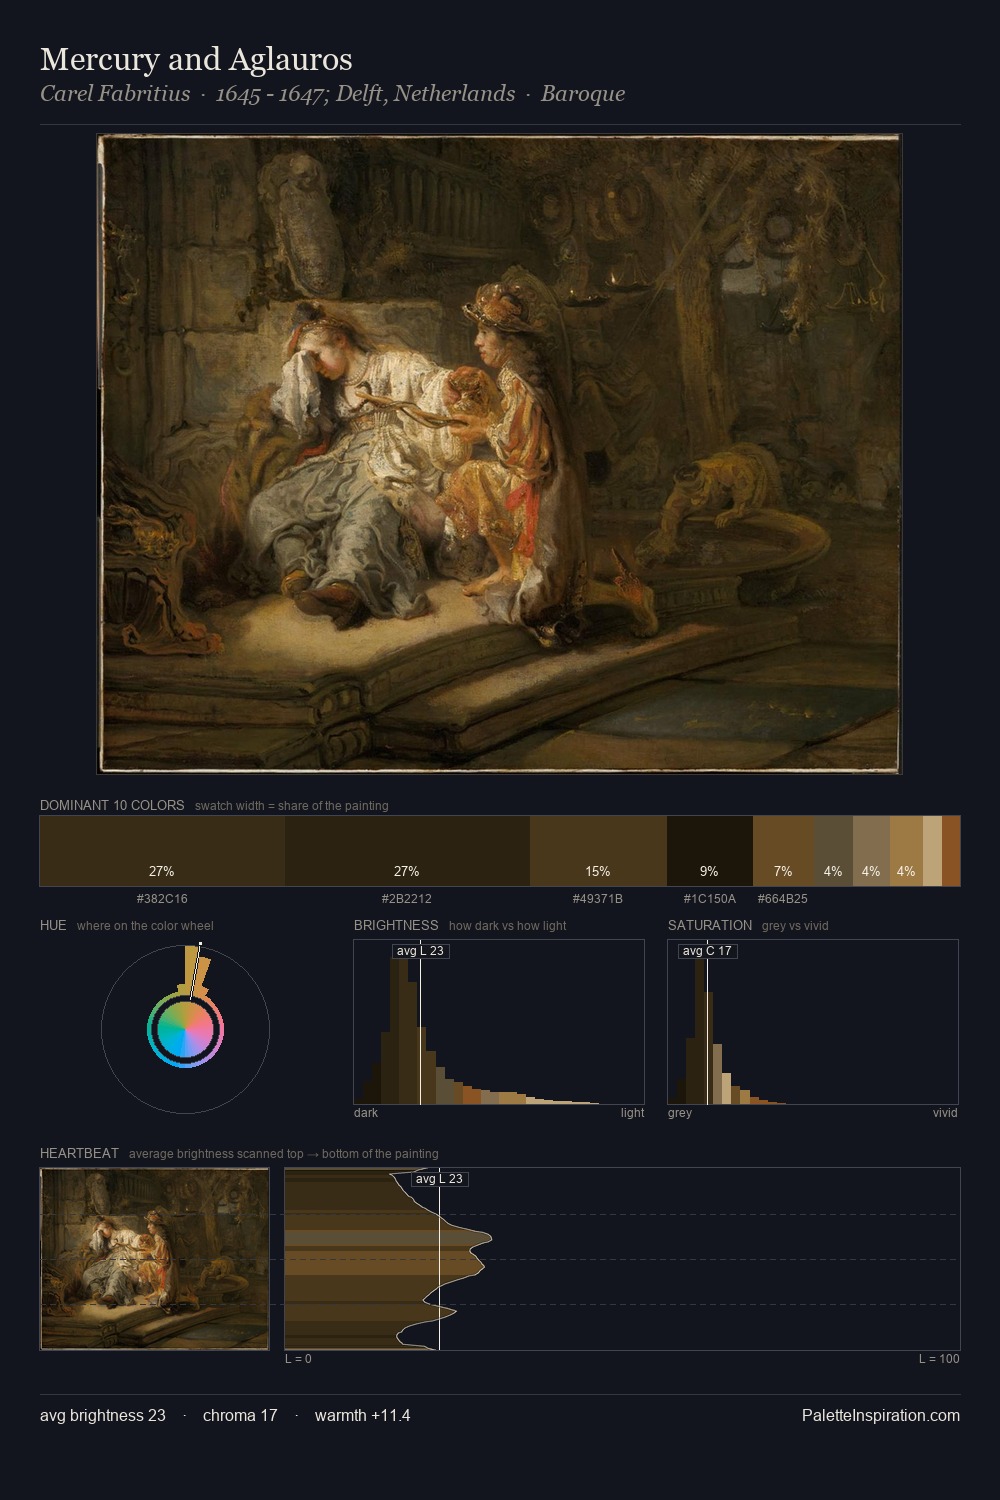Click the 'DOMINANT 10 COLORS' heading
The height and width of the screenshot is (1500, 1000).
pyautogui.click(x=112, y=805)
